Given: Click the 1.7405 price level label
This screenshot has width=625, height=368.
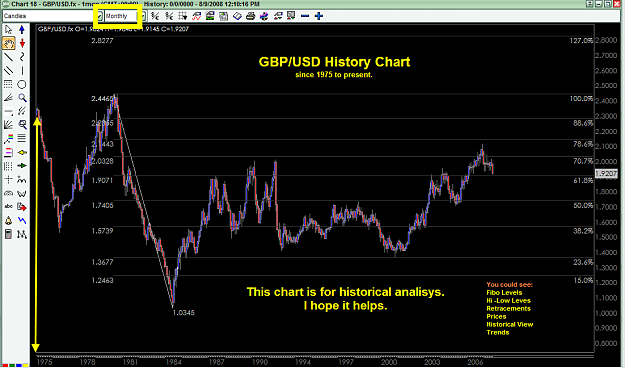Looking at the screenshot, I should point(102,205).
